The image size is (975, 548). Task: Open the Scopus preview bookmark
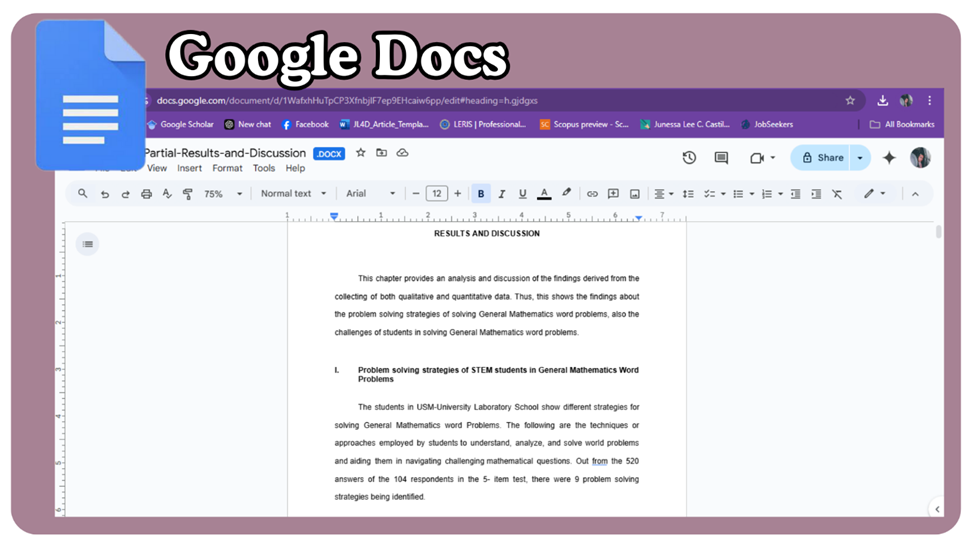(x=584, y=124)
